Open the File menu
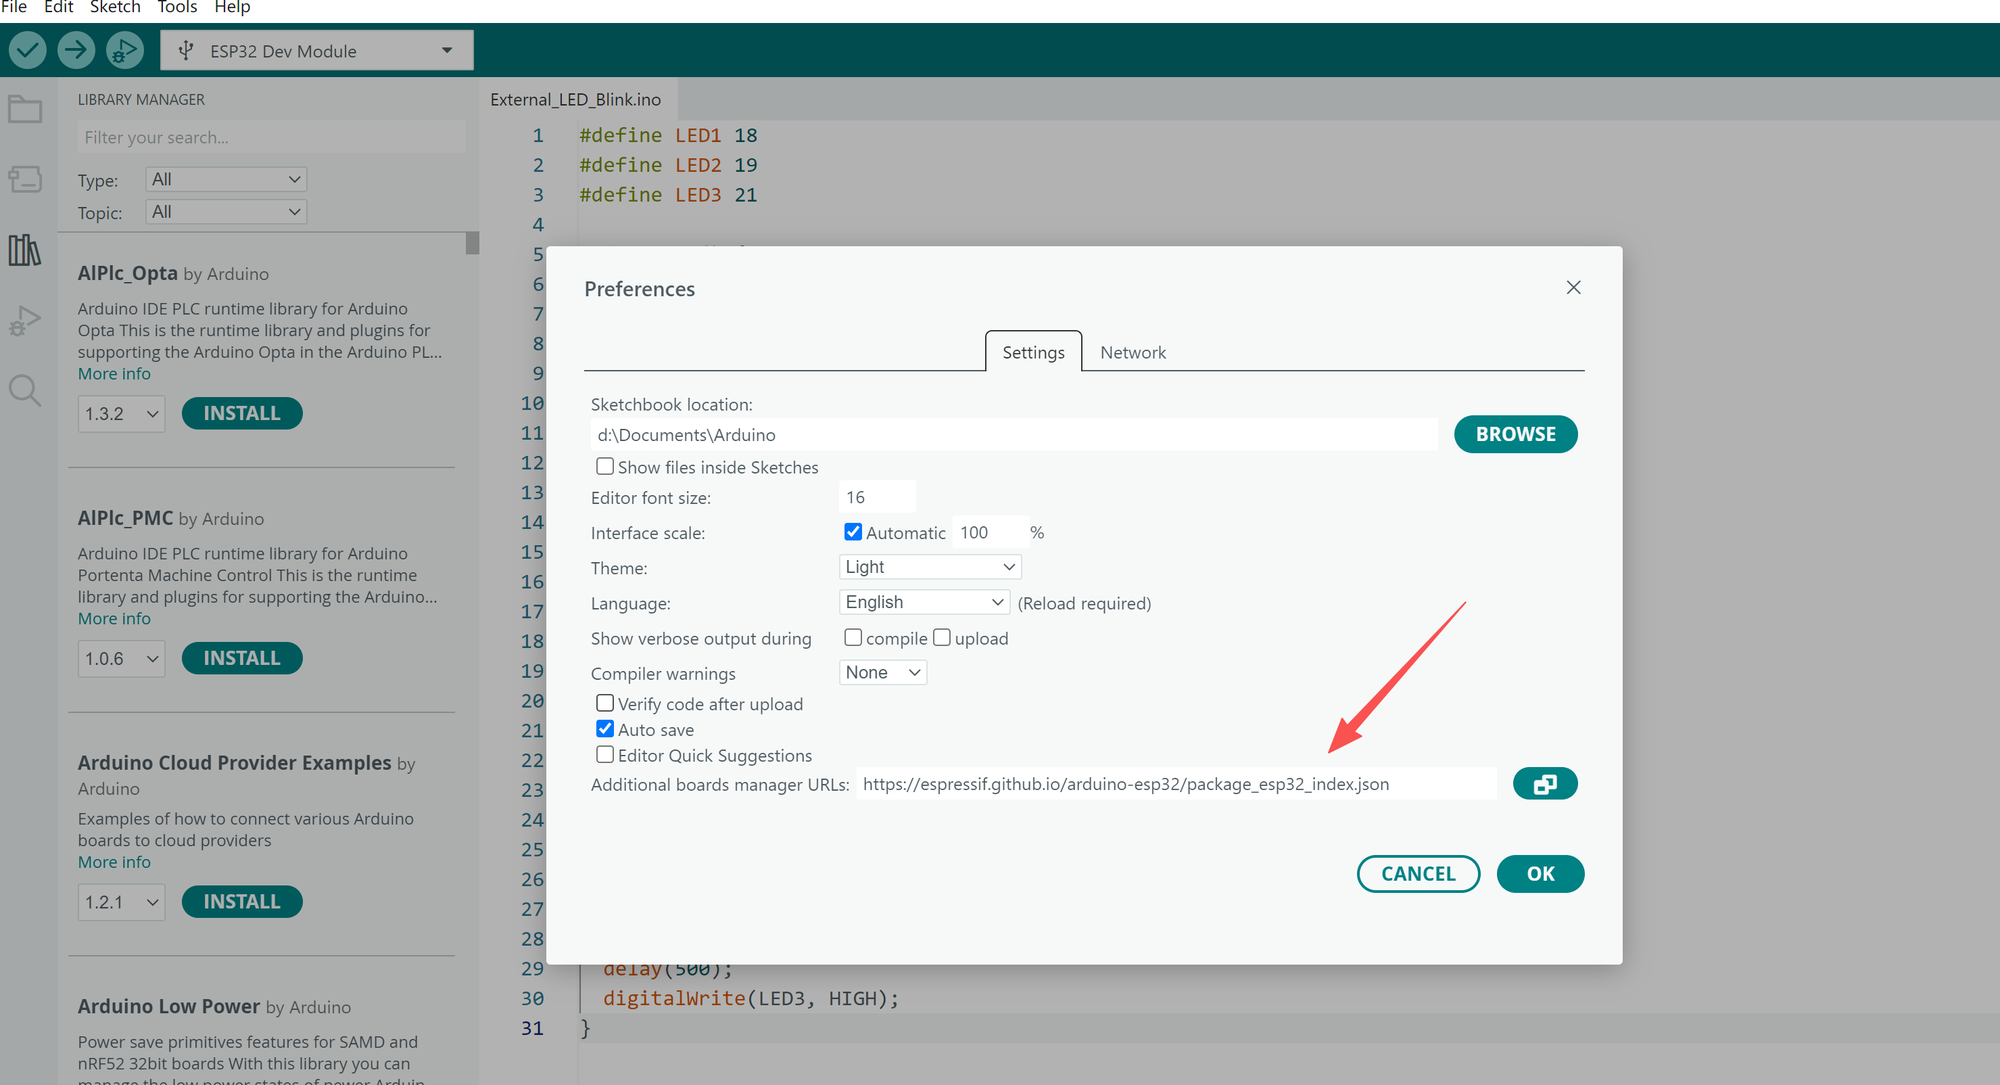The width and height of the screenshot is (2000, 1085). tap(14, 8)
